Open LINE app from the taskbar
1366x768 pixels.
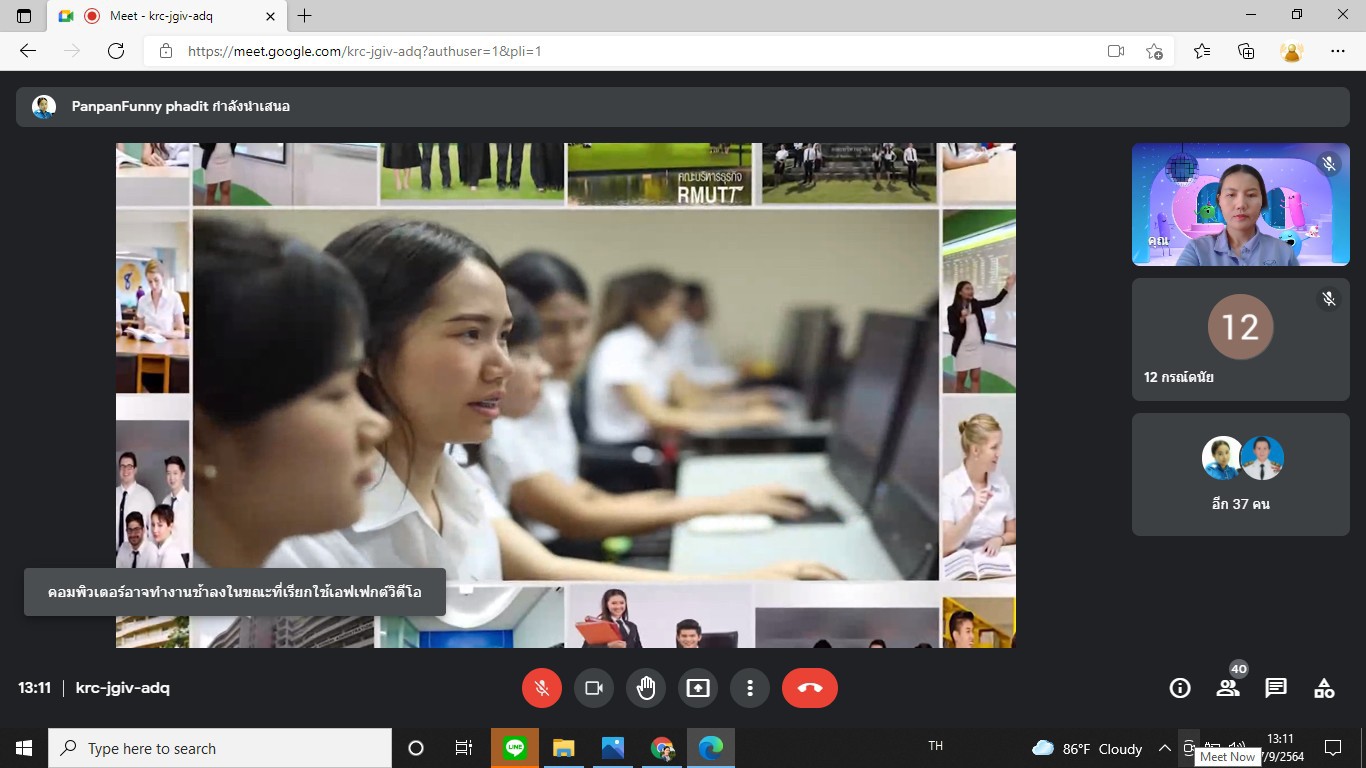click(x=515, y=748)
